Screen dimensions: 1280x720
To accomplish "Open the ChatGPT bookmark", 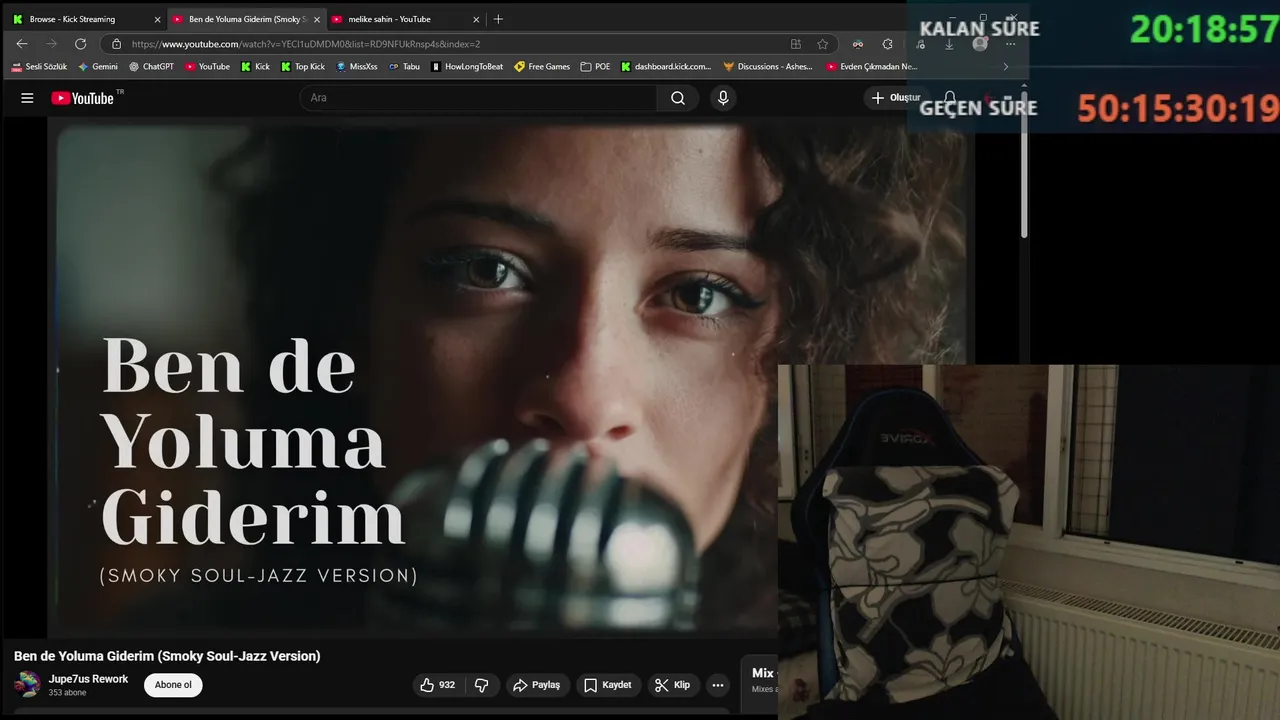I will coord(151,67).
